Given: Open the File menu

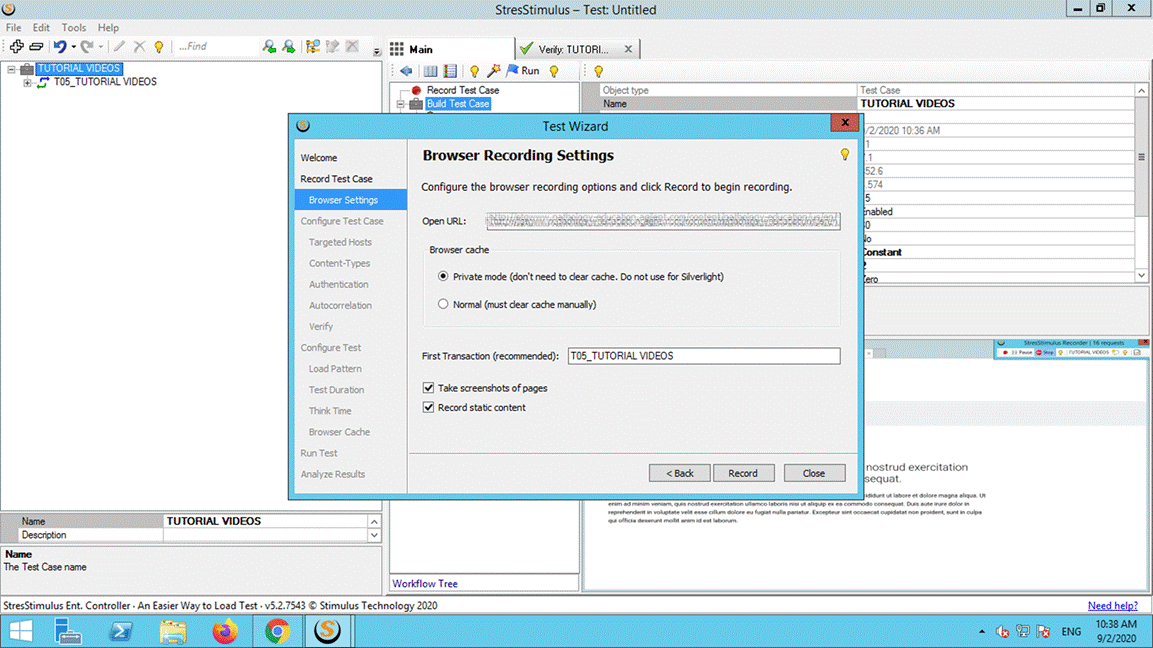Looking at the screenshot, I should [13, 27].
